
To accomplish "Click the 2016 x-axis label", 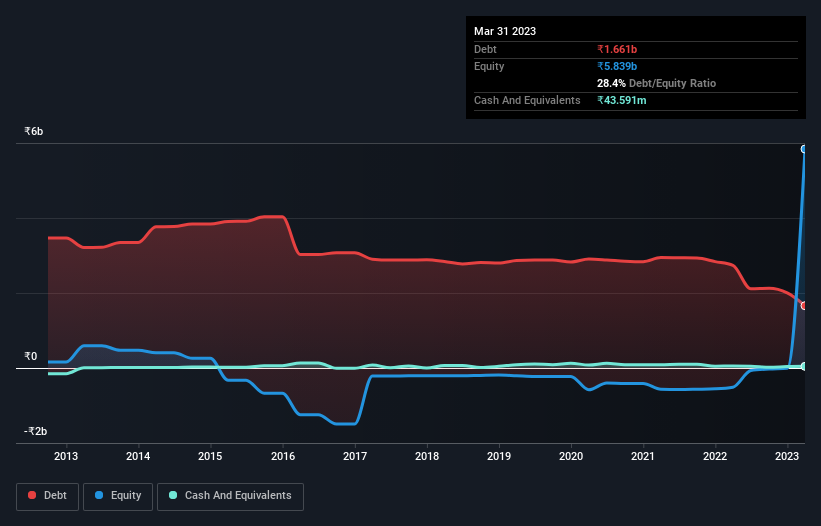I will 283,456.
